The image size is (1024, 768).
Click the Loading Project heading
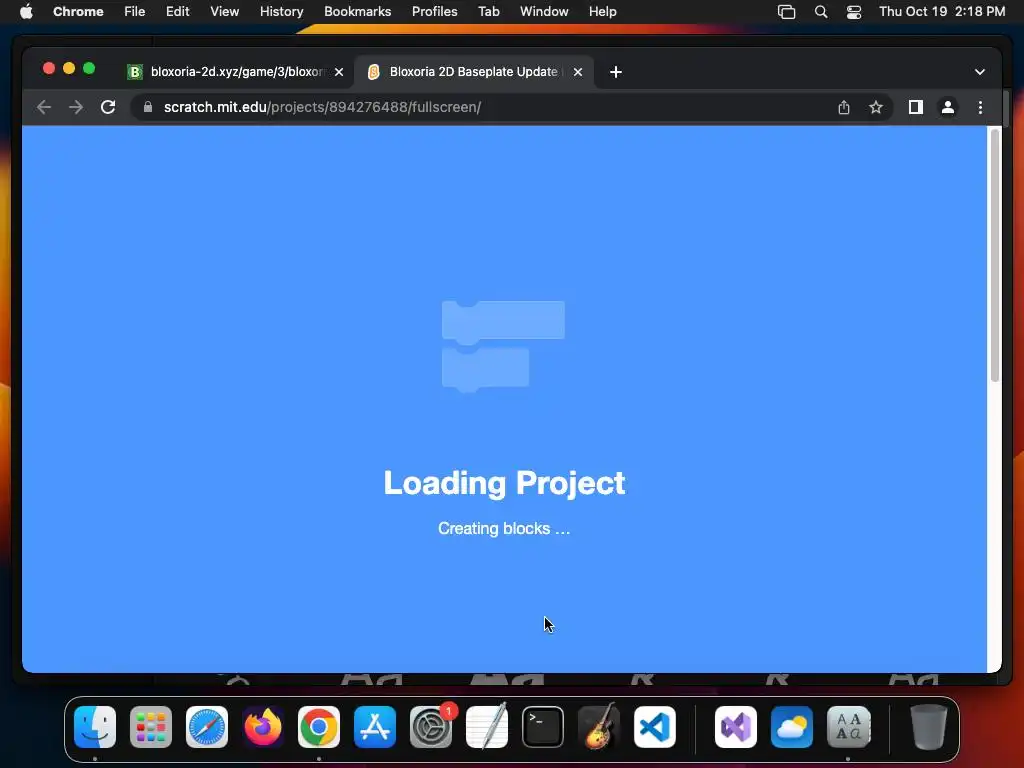(x=504, y=483)
